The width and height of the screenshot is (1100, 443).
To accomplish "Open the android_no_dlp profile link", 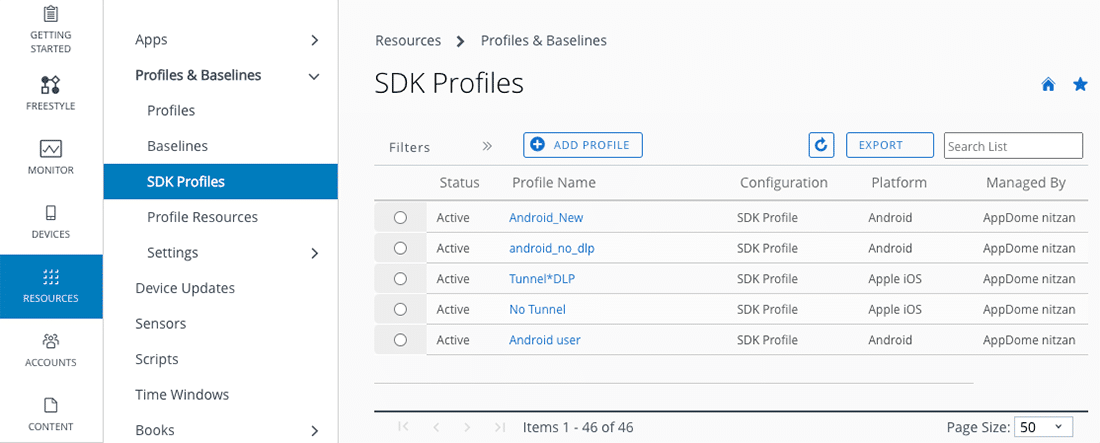I will click(x=551, y=248).
